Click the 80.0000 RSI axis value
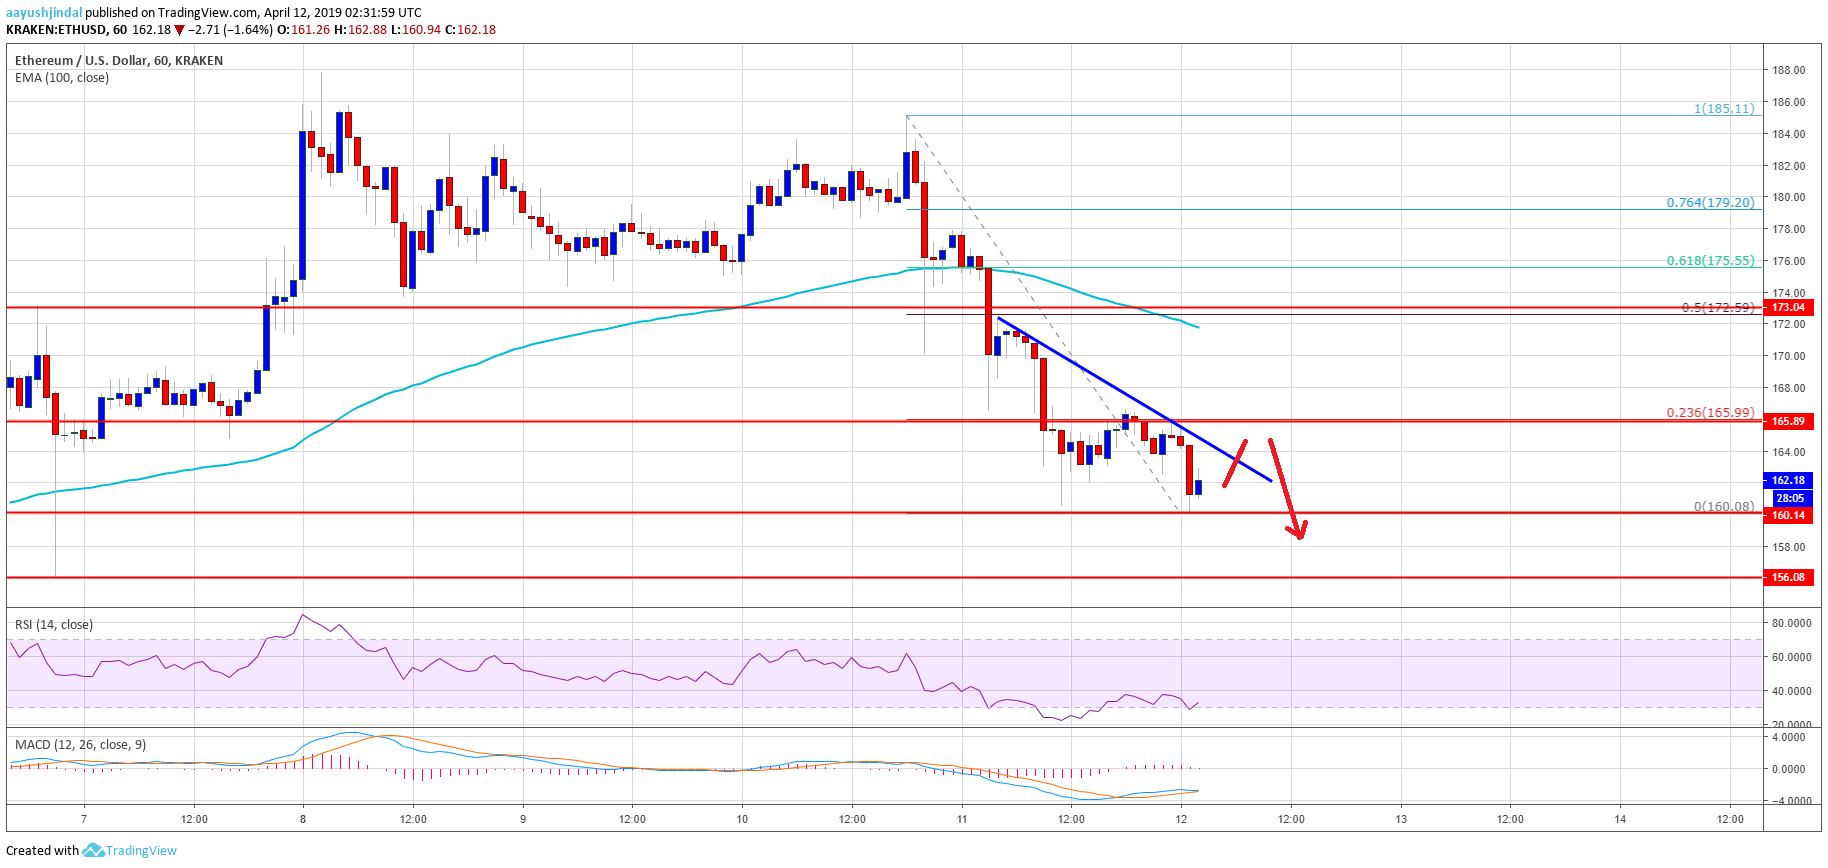1828x868 pixels. (x=1791, y=623)
